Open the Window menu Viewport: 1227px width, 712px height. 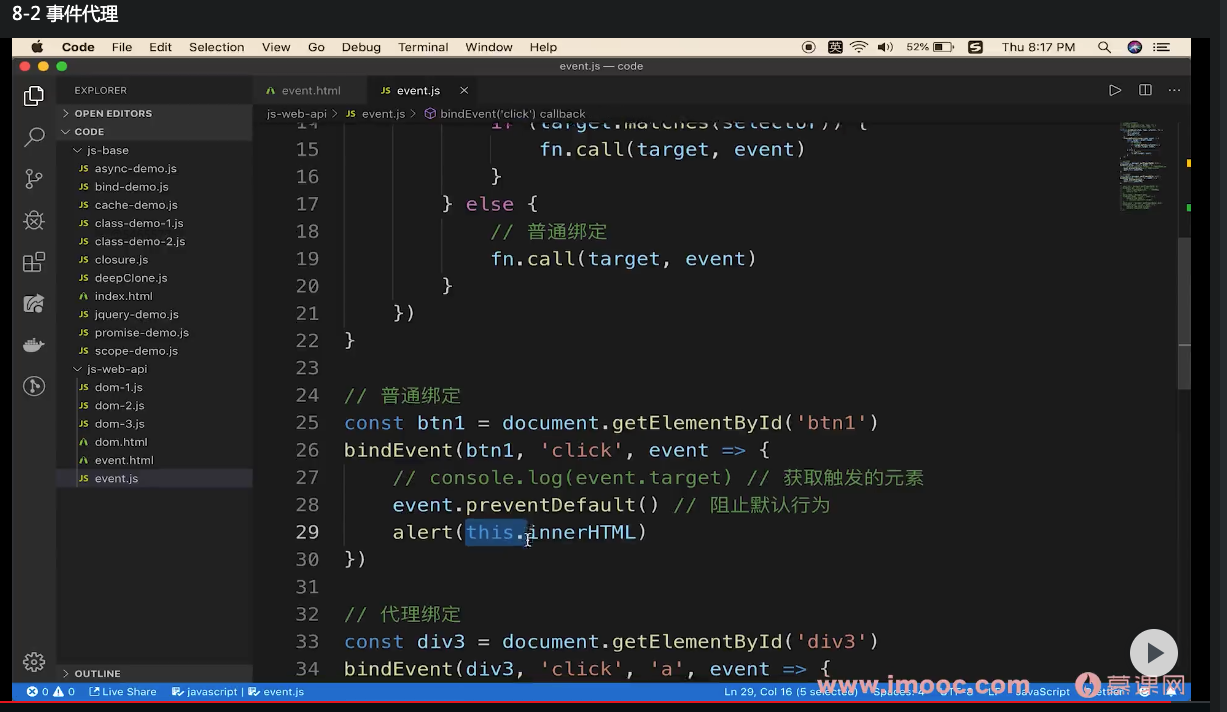coord(489,47)
